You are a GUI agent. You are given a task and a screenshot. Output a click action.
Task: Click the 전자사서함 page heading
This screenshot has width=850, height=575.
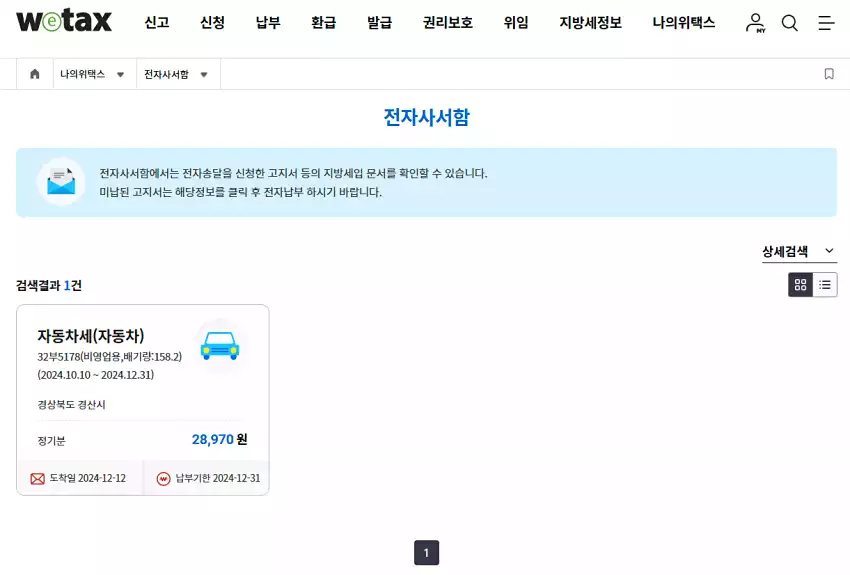click(427, 117)
